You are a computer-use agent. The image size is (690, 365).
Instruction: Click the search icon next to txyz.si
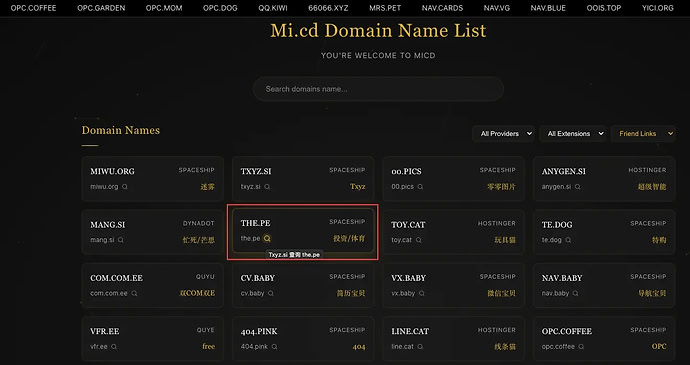(x=267, y=186)
